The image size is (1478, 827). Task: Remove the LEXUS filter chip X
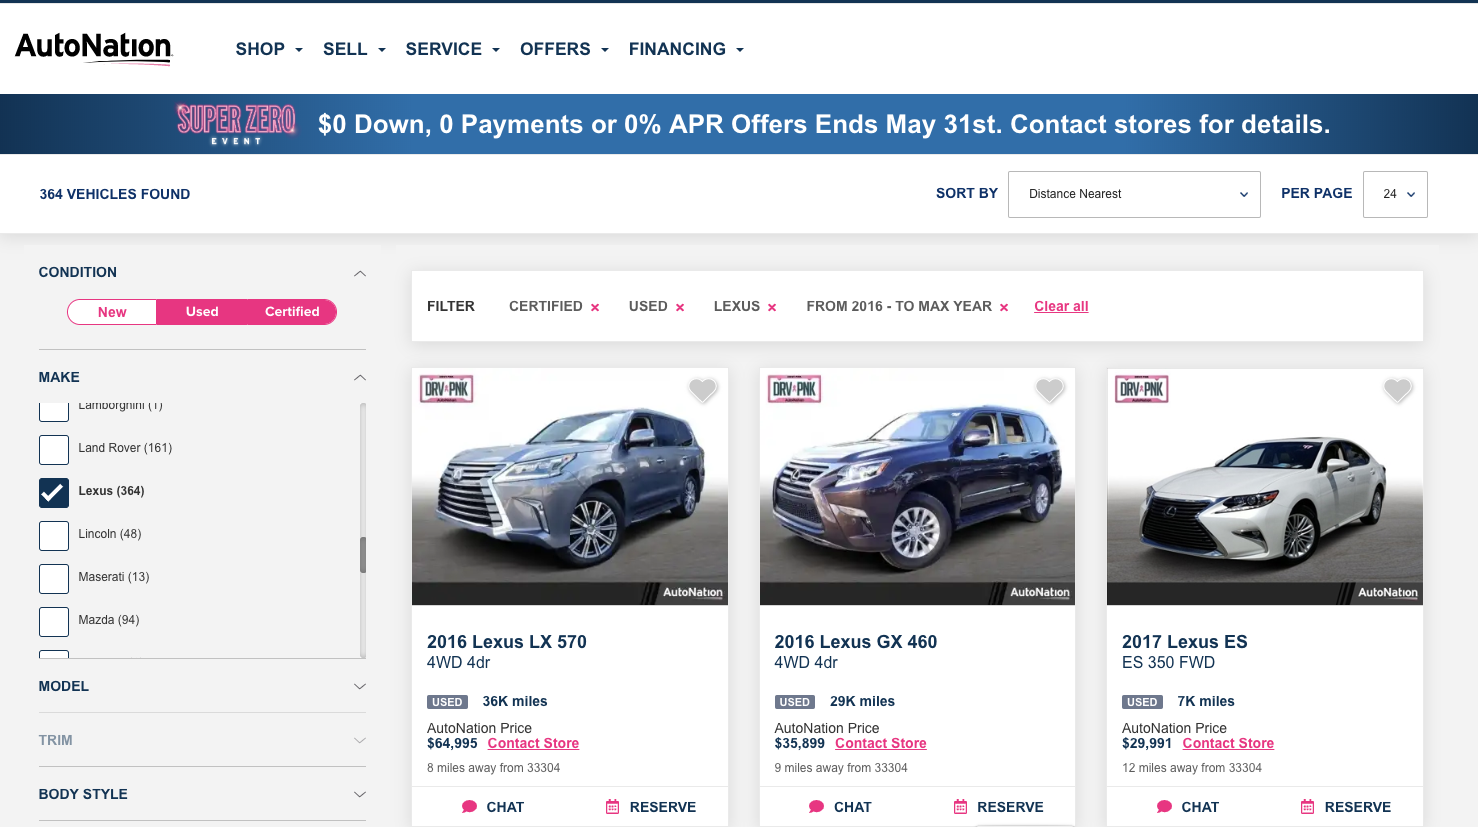[x=772, y=308]
